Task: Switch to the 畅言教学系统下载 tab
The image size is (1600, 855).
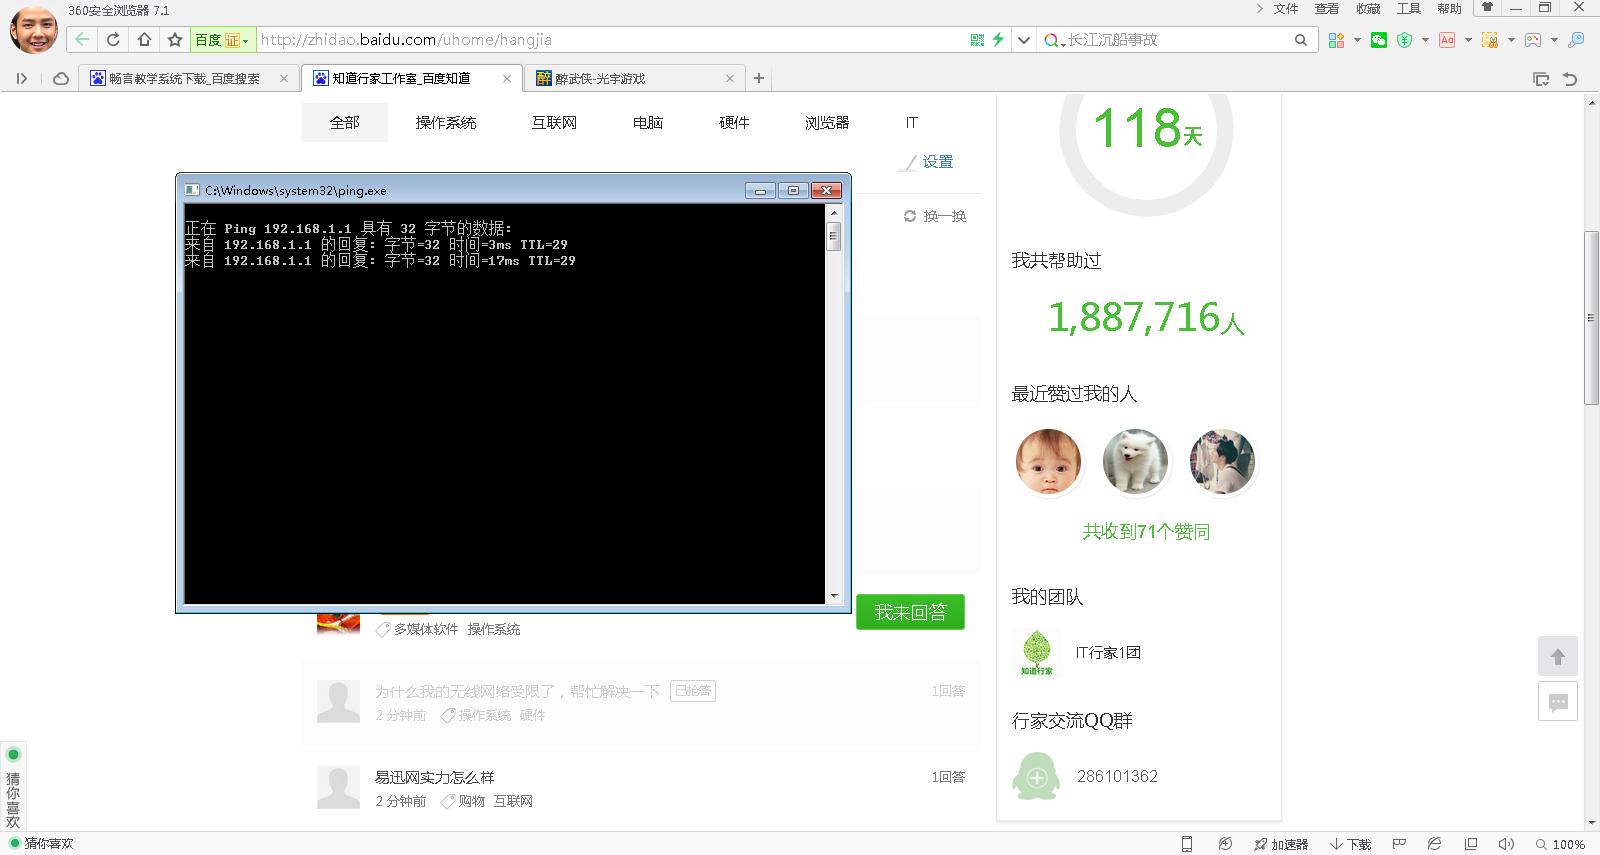Action: pos(190,78)
